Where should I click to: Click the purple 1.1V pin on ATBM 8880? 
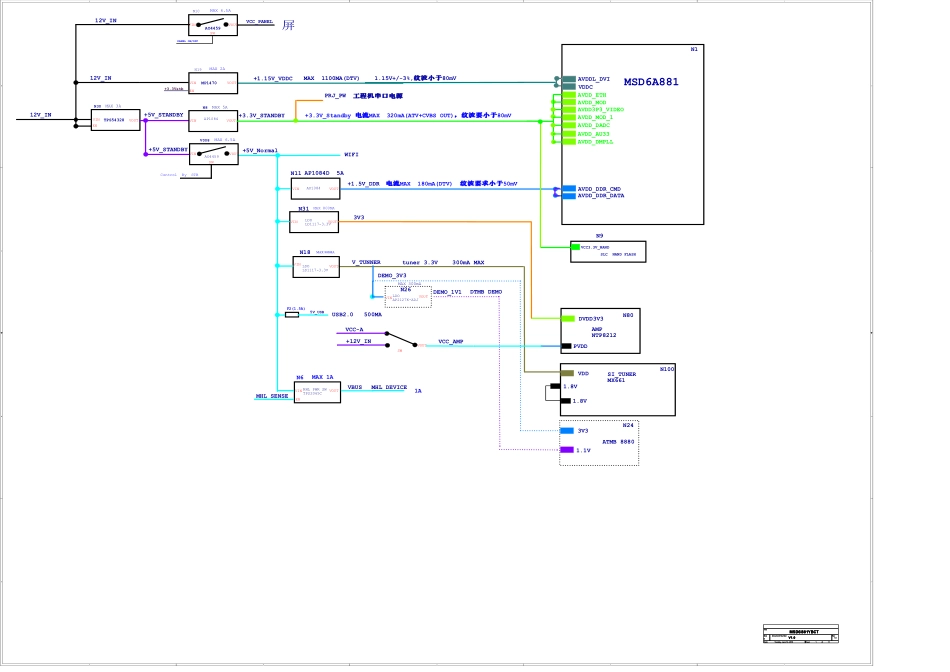[x=567, y=450]
